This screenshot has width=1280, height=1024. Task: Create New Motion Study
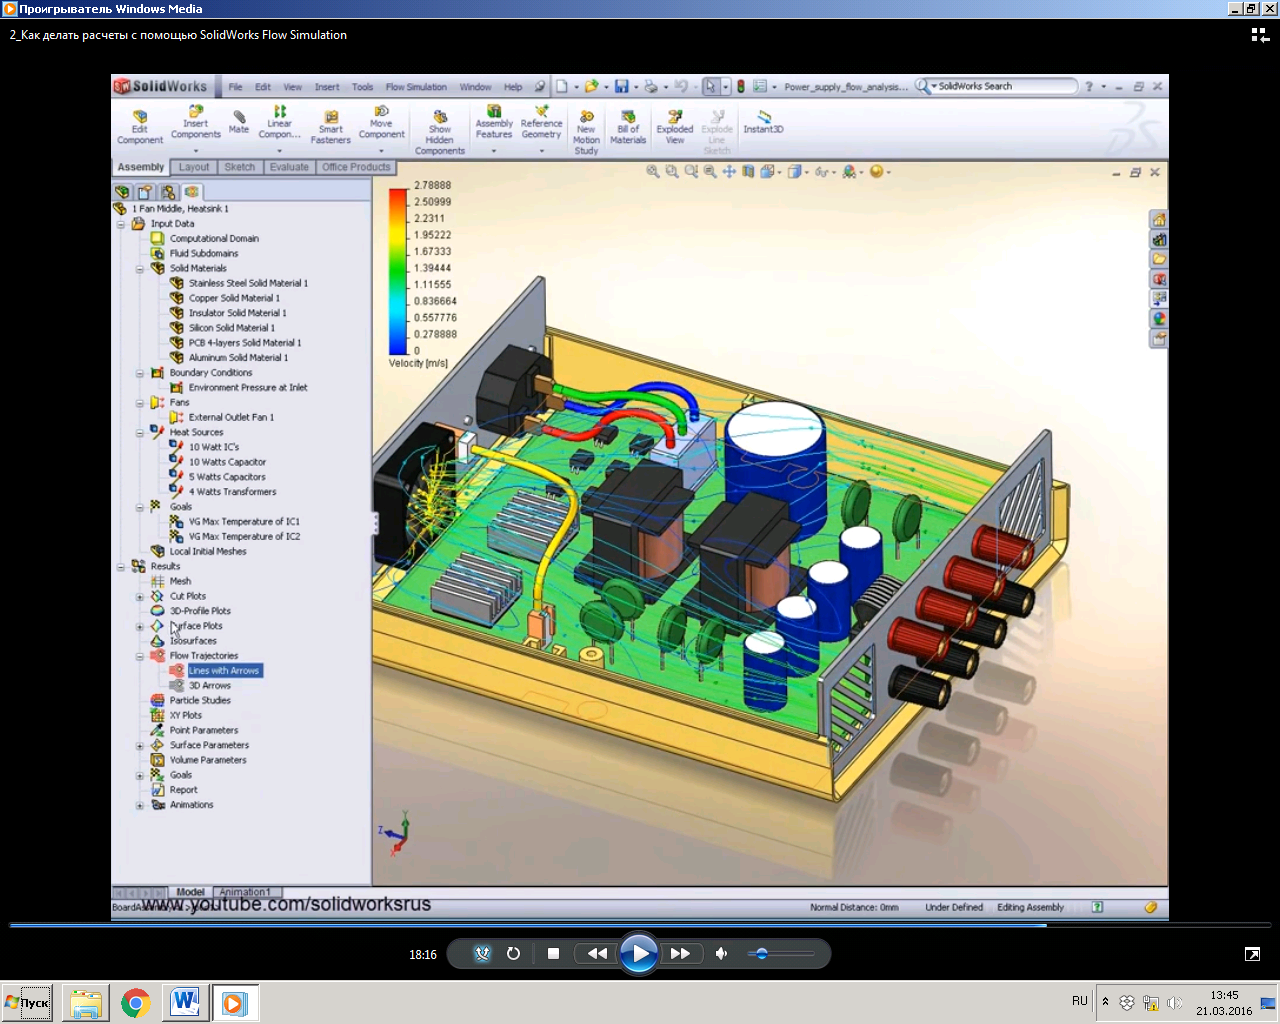[587, 132]
